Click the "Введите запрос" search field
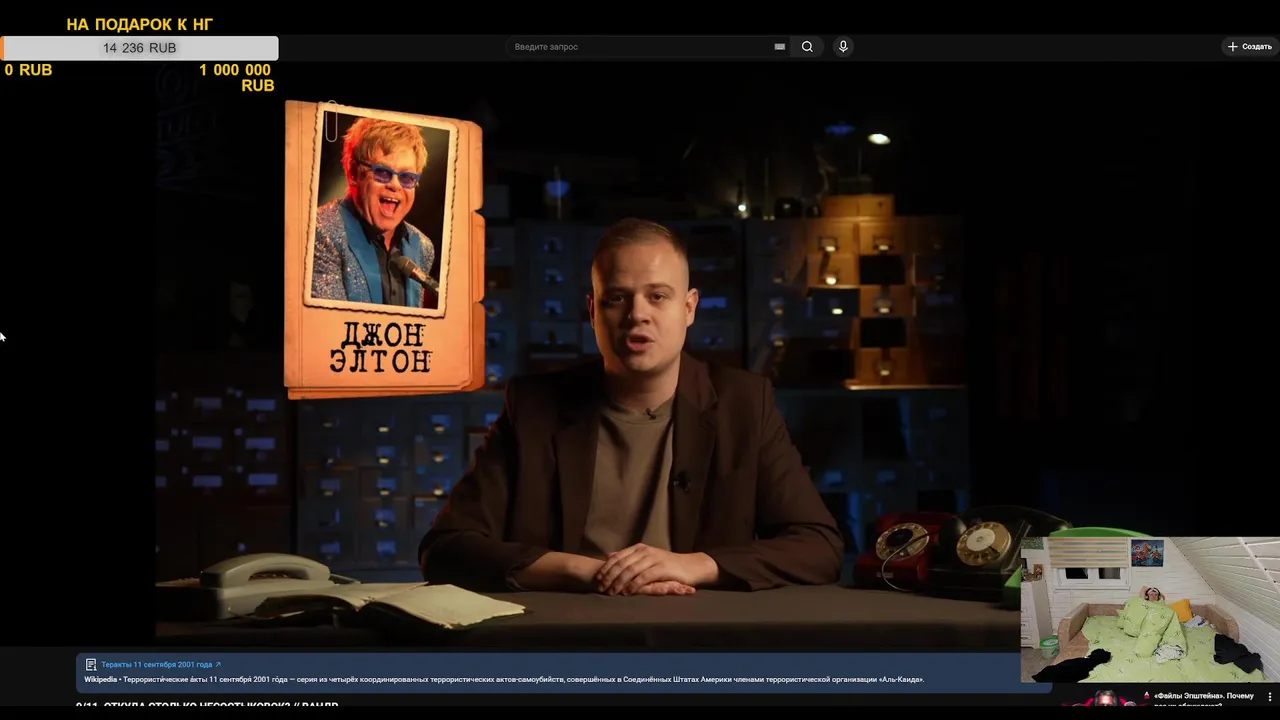 (x=640, y=47)
